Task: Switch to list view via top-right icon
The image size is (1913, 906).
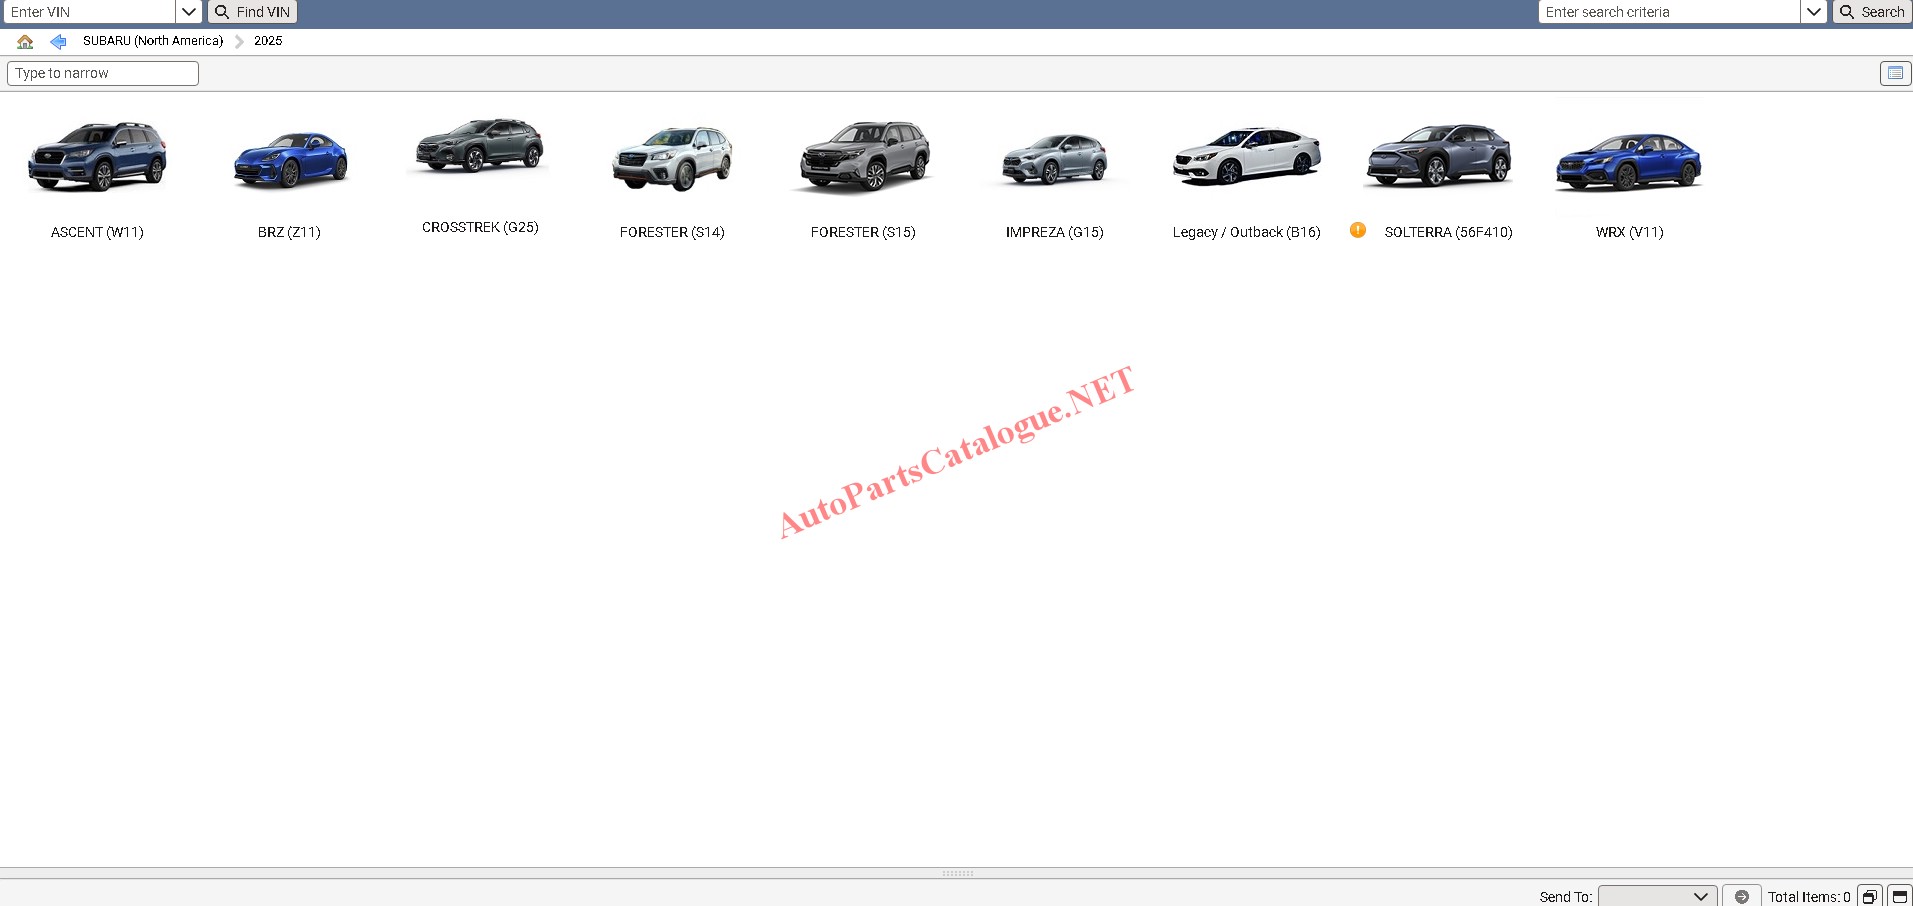Action: [x=1895, y=73]
